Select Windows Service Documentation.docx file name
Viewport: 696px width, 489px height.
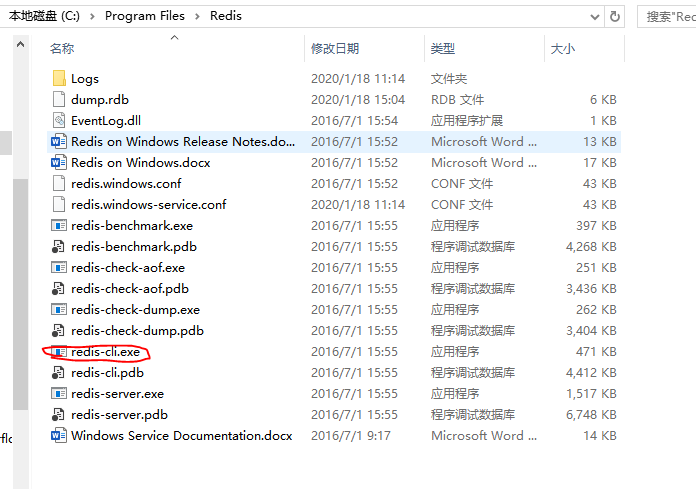[x=182, y=435]
